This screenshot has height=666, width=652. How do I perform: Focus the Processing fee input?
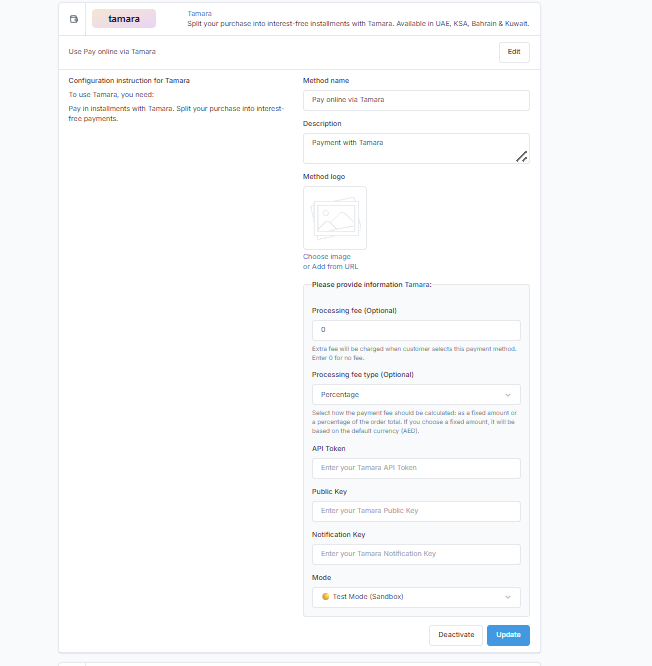416,330
